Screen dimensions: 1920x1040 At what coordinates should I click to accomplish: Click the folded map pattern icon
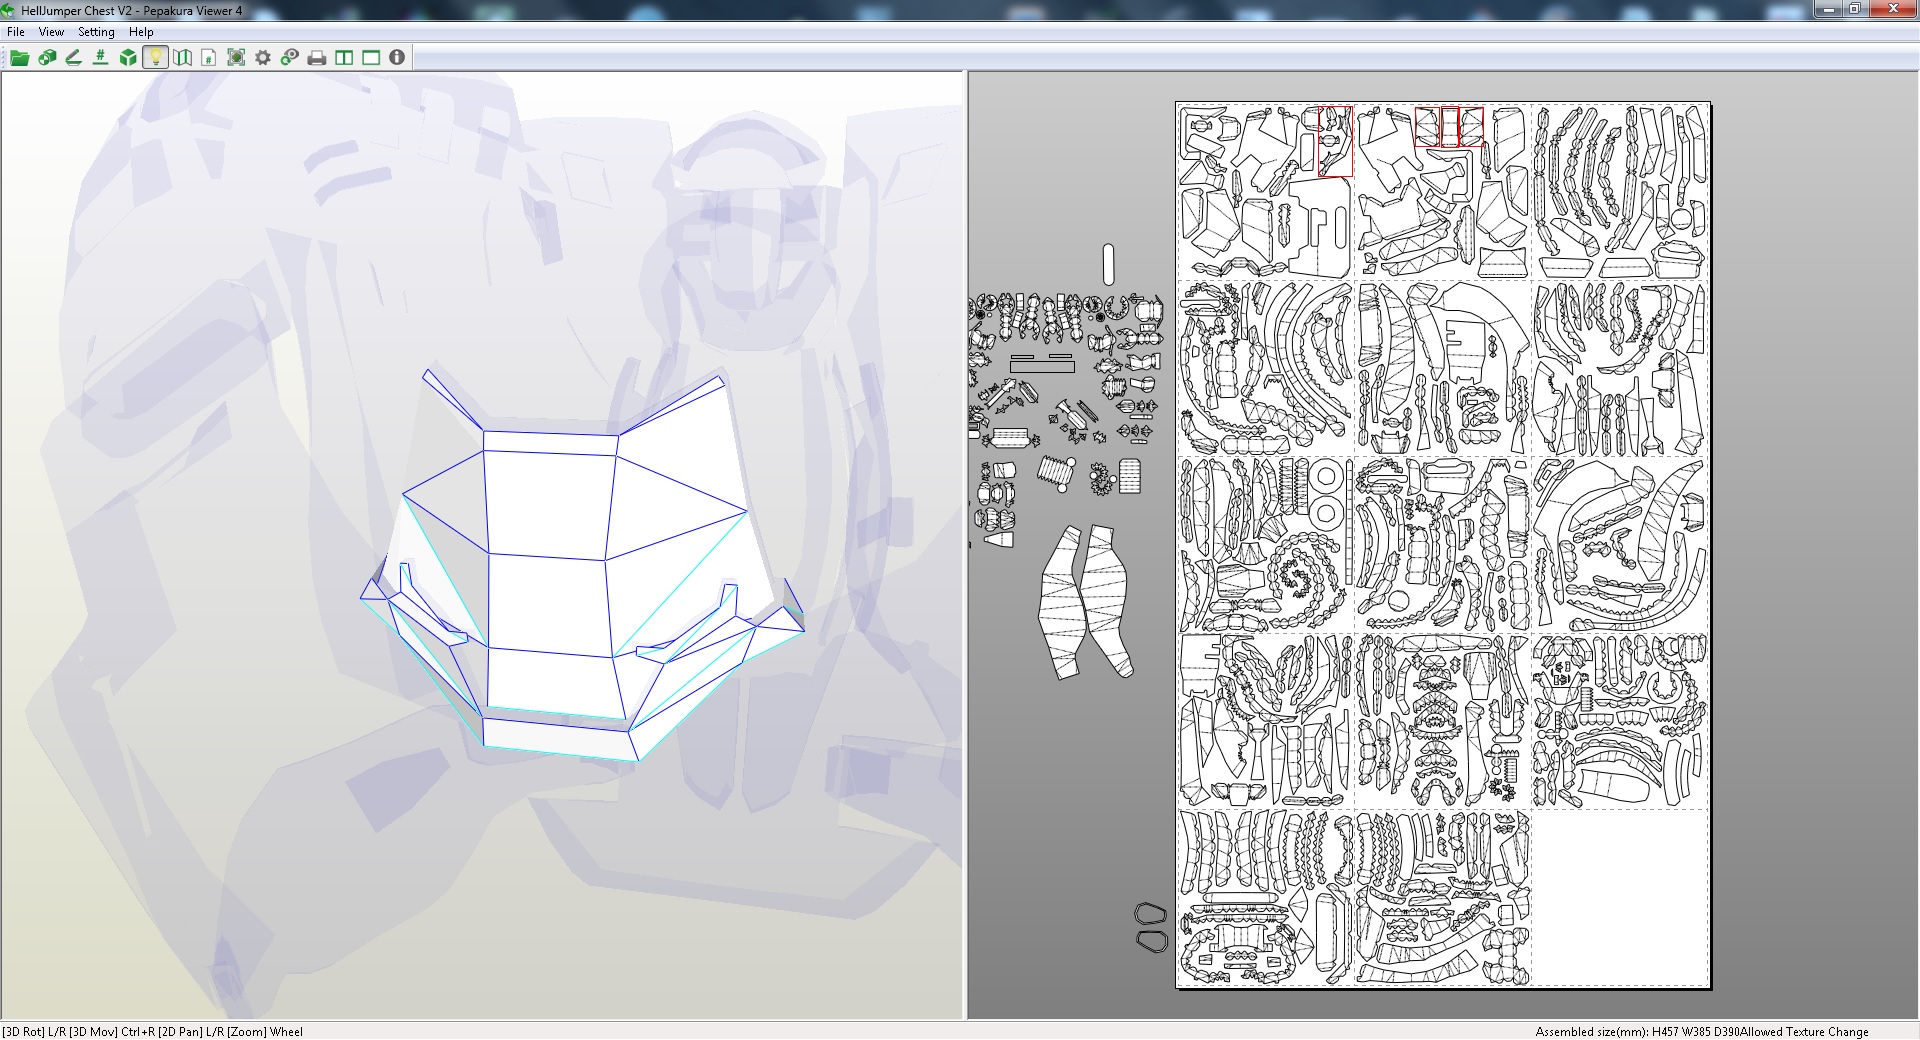[182, 58]
